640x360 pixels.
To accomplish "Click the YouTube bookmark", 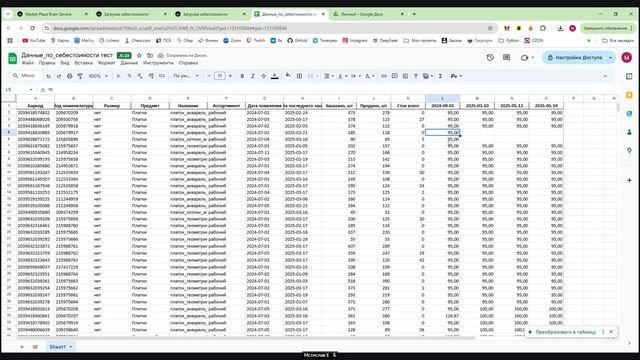I will 33,40.
